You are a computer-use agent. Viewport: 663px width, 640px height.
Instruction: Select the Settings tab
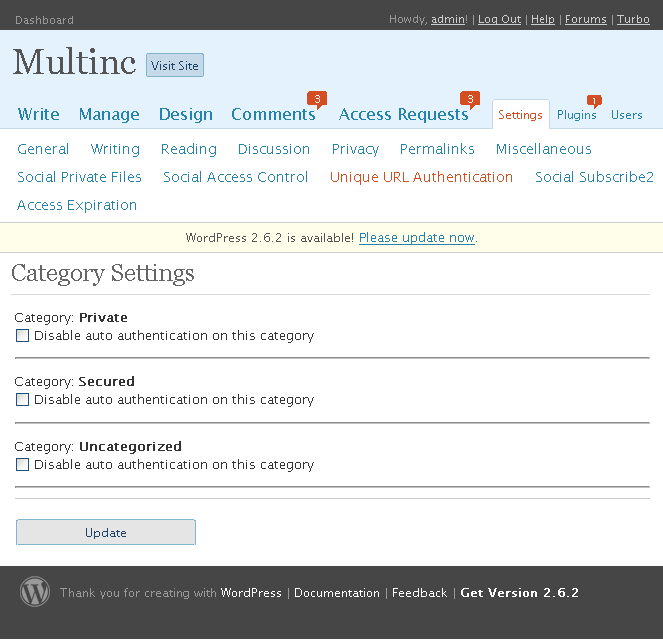[x=521, y=115]
